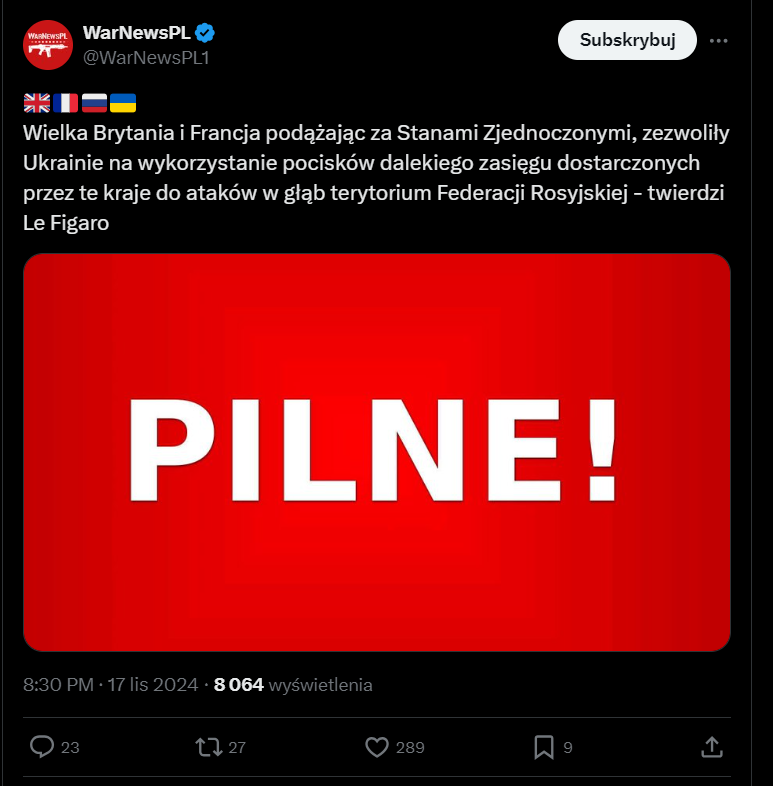This screenshot has width=773, height=786.
Task: Click the tweet text mentioning Le Figaro
Action: 370,177
